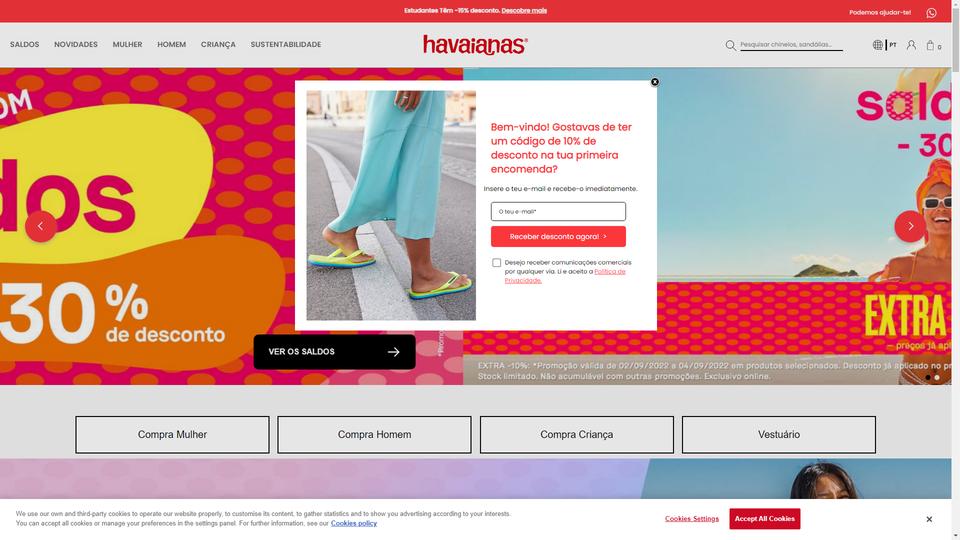Open the CRIANÇA menu
960x540 pixels.
(x=218, y=45)
